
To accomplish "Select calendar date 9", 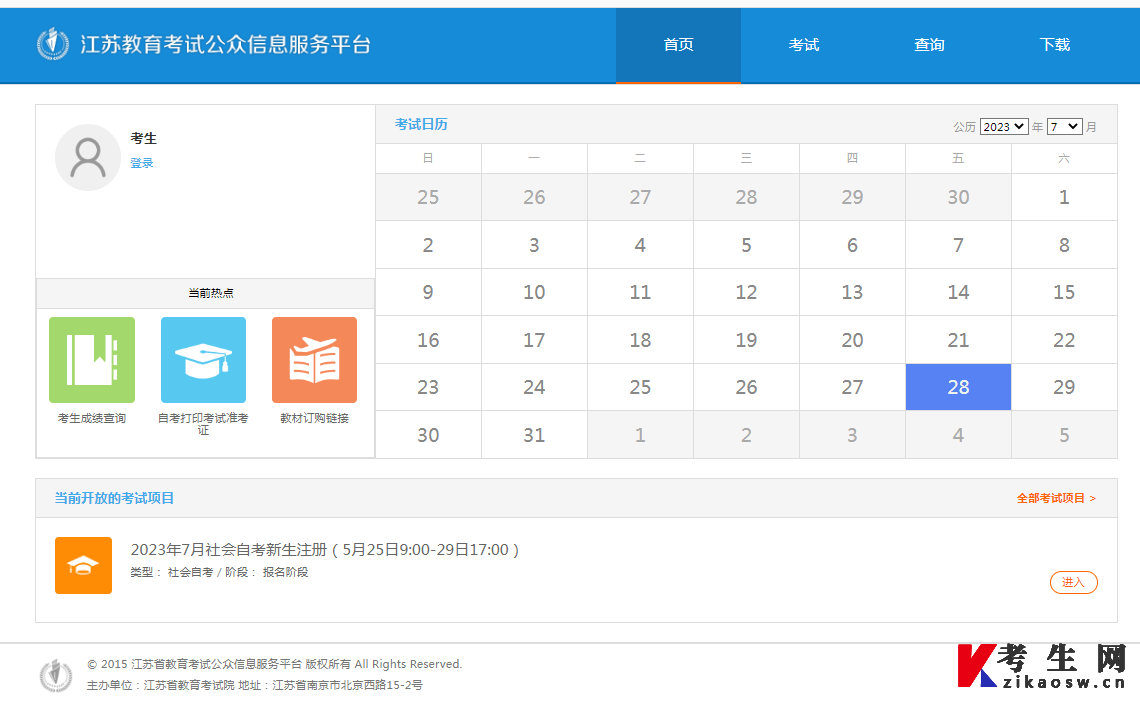I will (x=428, y=292).
